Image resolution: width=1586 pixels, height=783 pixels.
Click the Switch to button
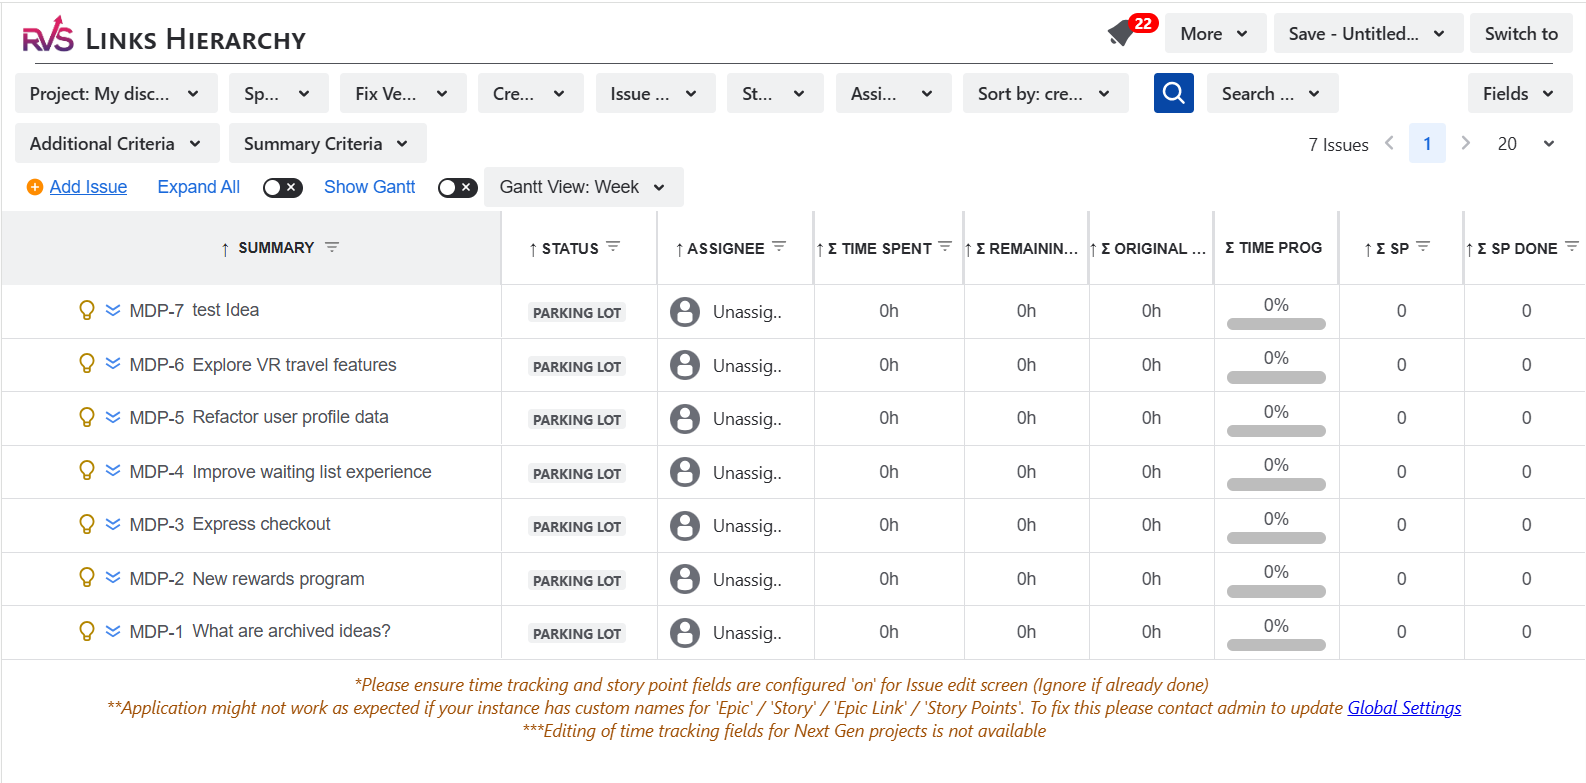[x=1521, y=33]
